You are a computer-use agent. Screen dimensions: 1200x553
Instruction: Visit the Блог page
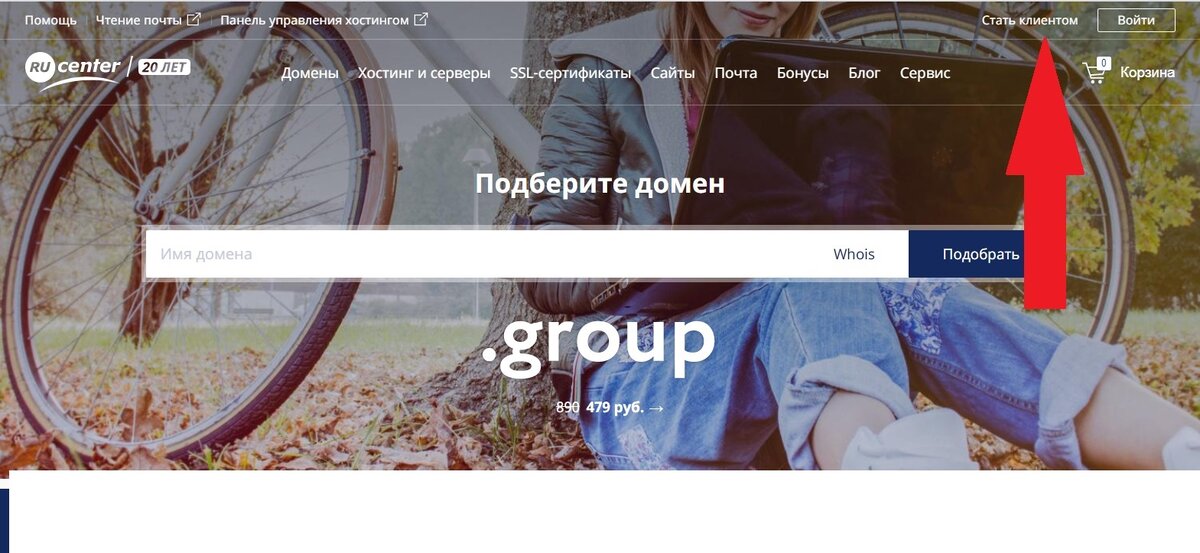[x=864, y=73]
